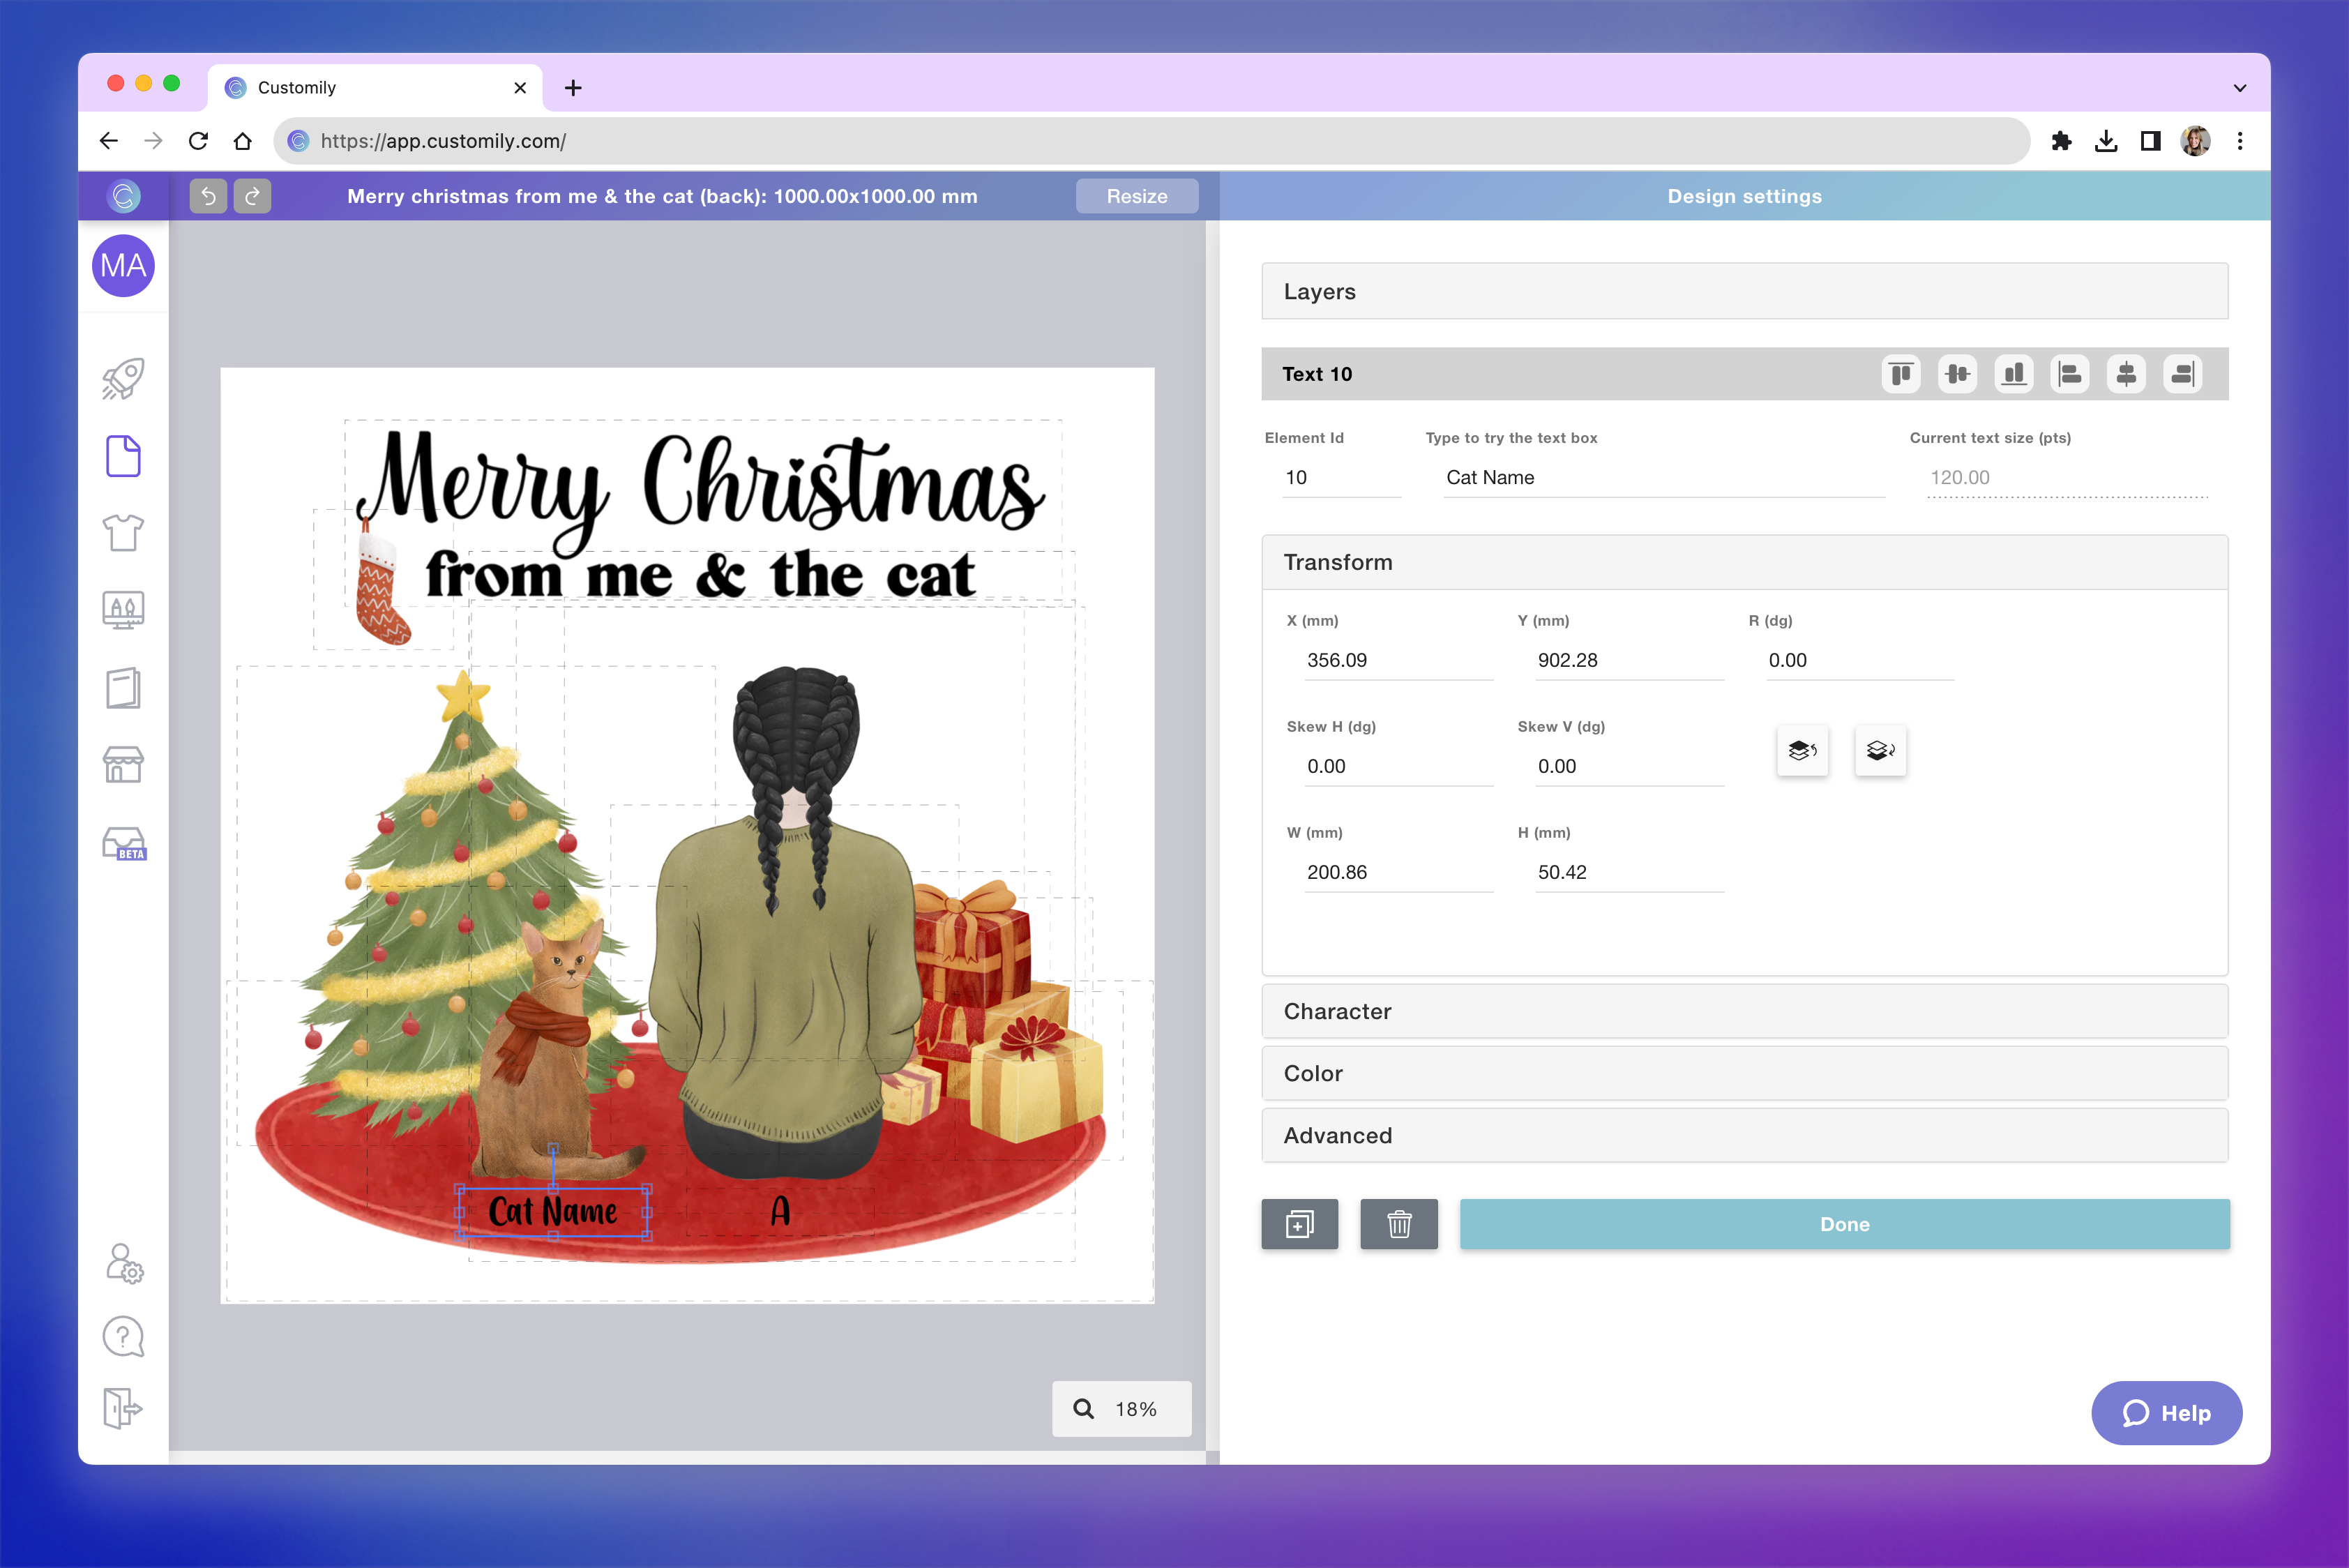The width and height of the screenshot is (2349, 1568).
Task: Duplicate the Text 10 element
Action: coord(1299,1224)
